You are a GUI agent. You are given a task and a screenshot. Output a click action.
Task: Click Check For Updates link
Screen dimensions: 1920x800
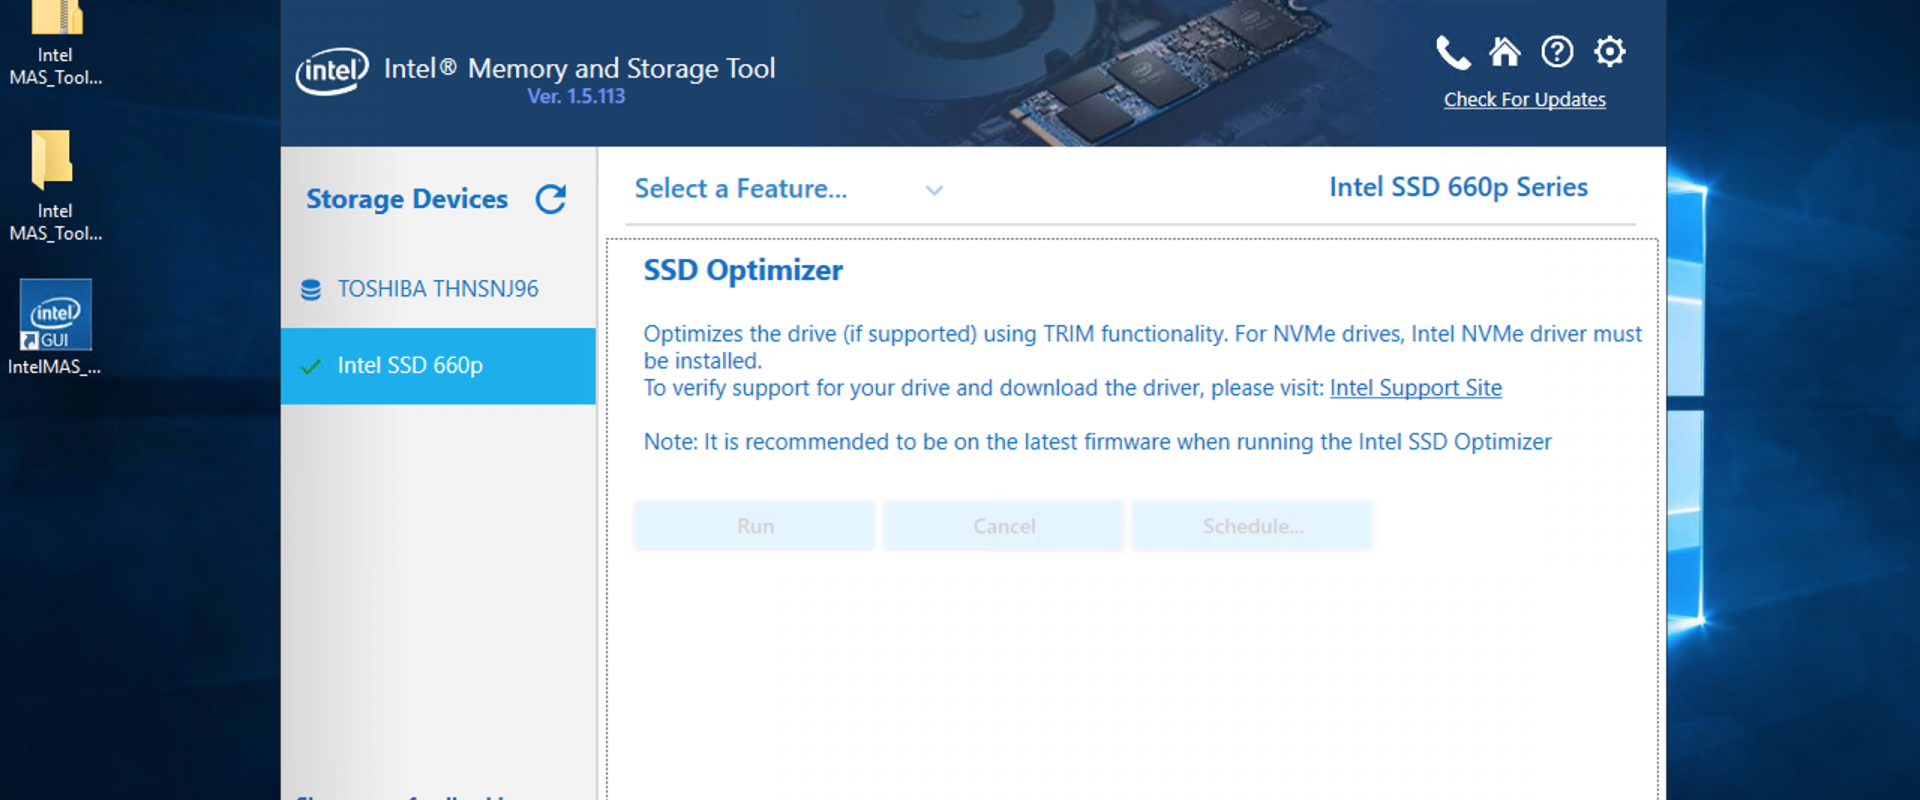[x=1524, y=100]
